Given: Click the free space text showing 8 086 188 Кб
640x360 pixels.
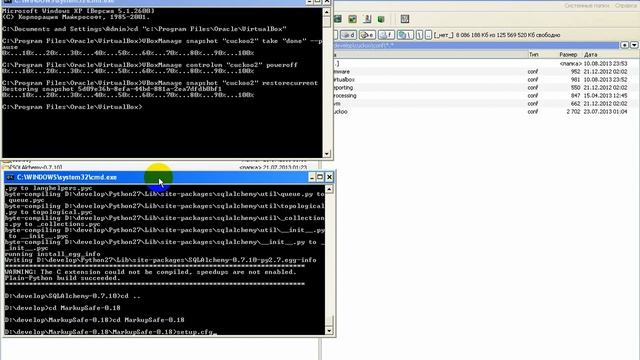Looking at the screenshot, I should coord(508,35).
